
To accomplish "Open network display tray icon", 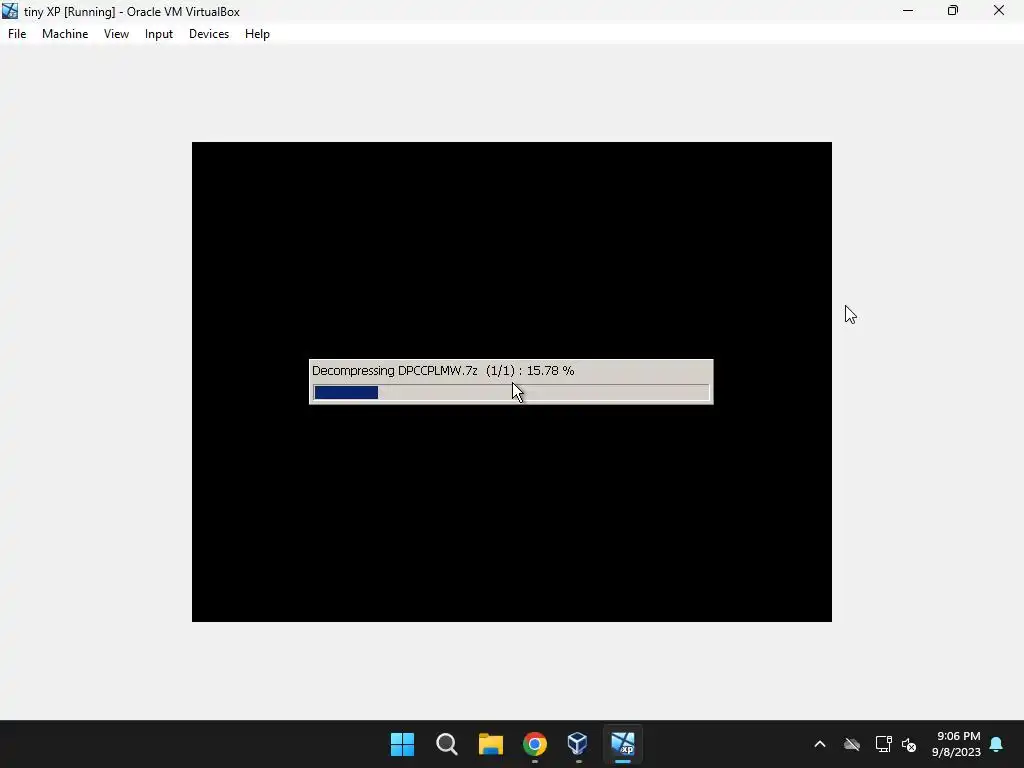I will (883, 744).
